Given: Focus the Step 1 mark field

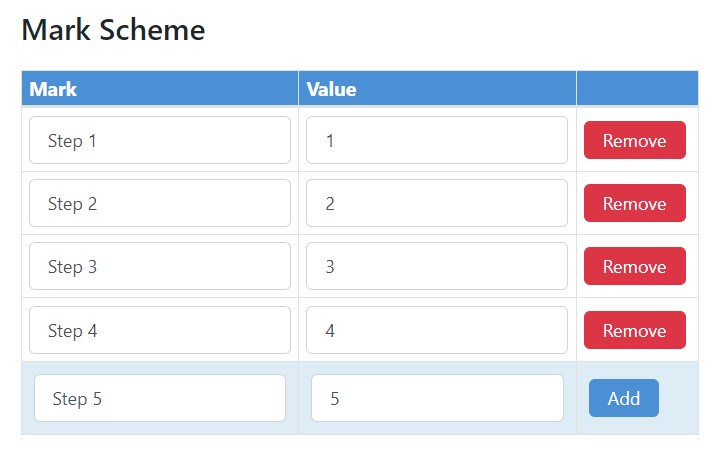Looking at the screenshot, I should tap(160, 140).
